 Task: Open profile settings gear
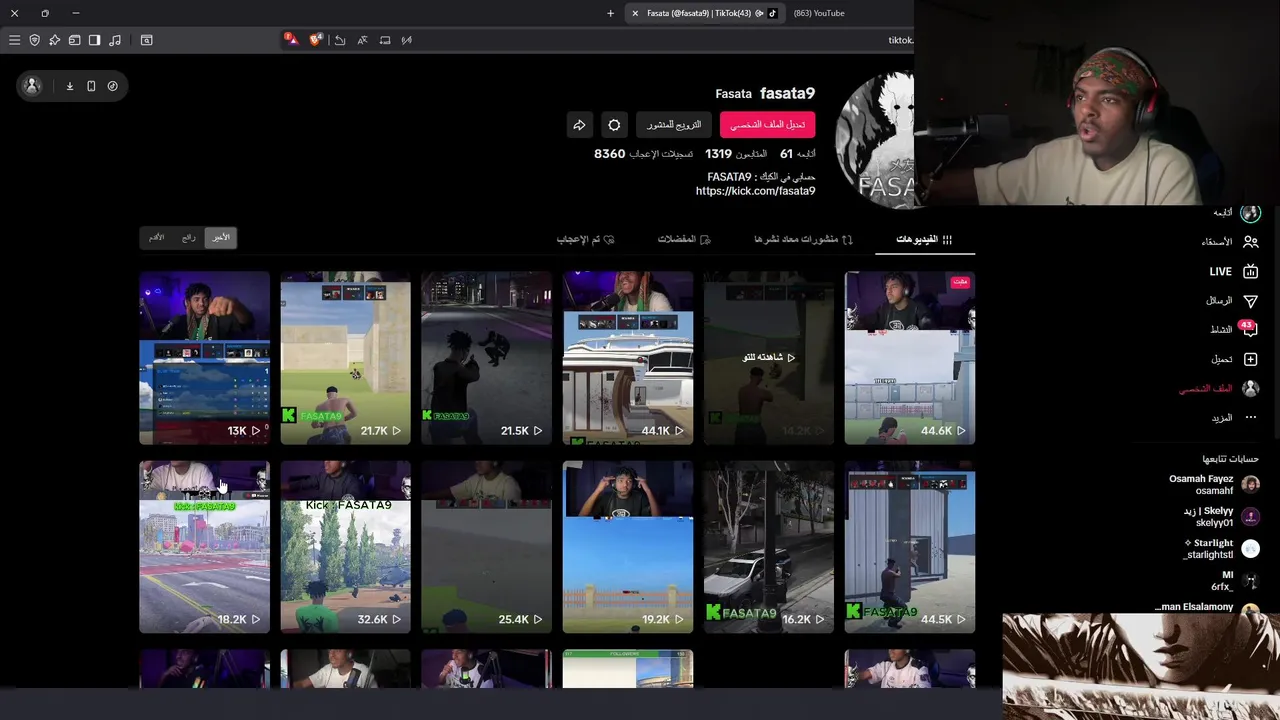pyautogui.click(x=614, y=125)
